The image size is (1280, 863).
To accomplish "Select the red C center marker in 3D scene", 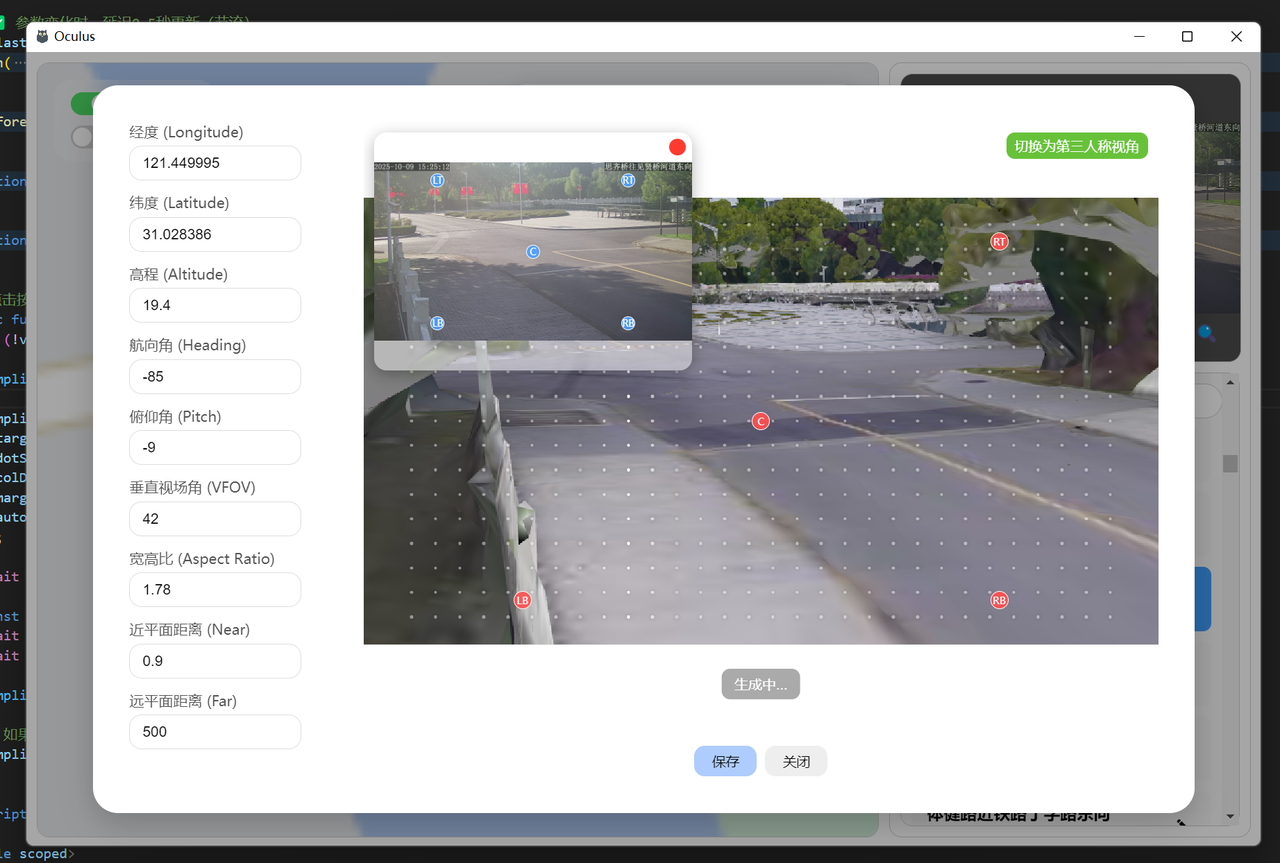I will pyautogui.click(x=760, y=421).
